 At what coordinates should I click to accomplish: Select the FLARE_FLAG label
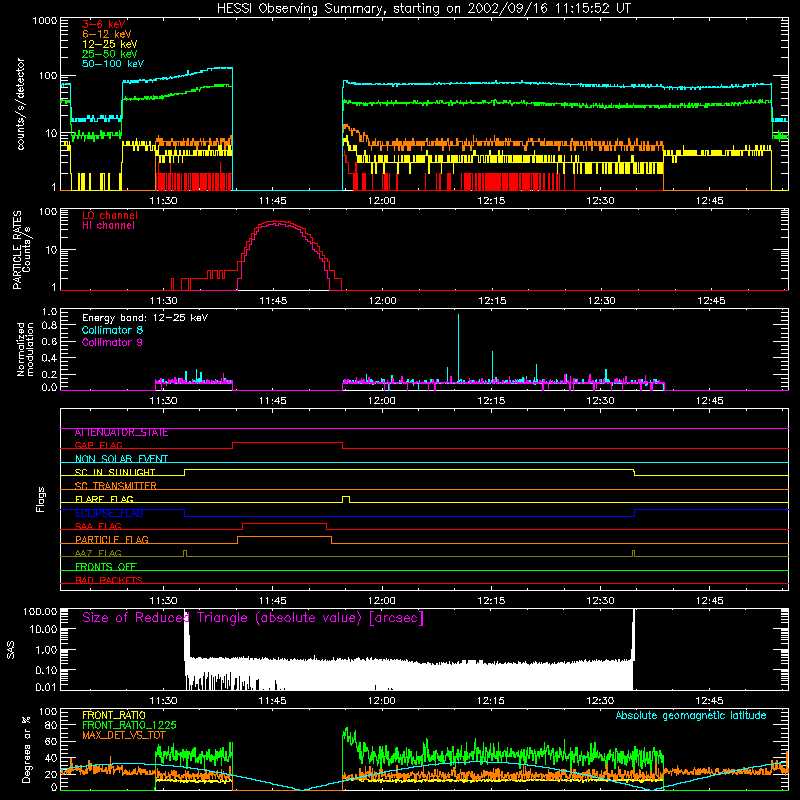[x=104, y=499]
